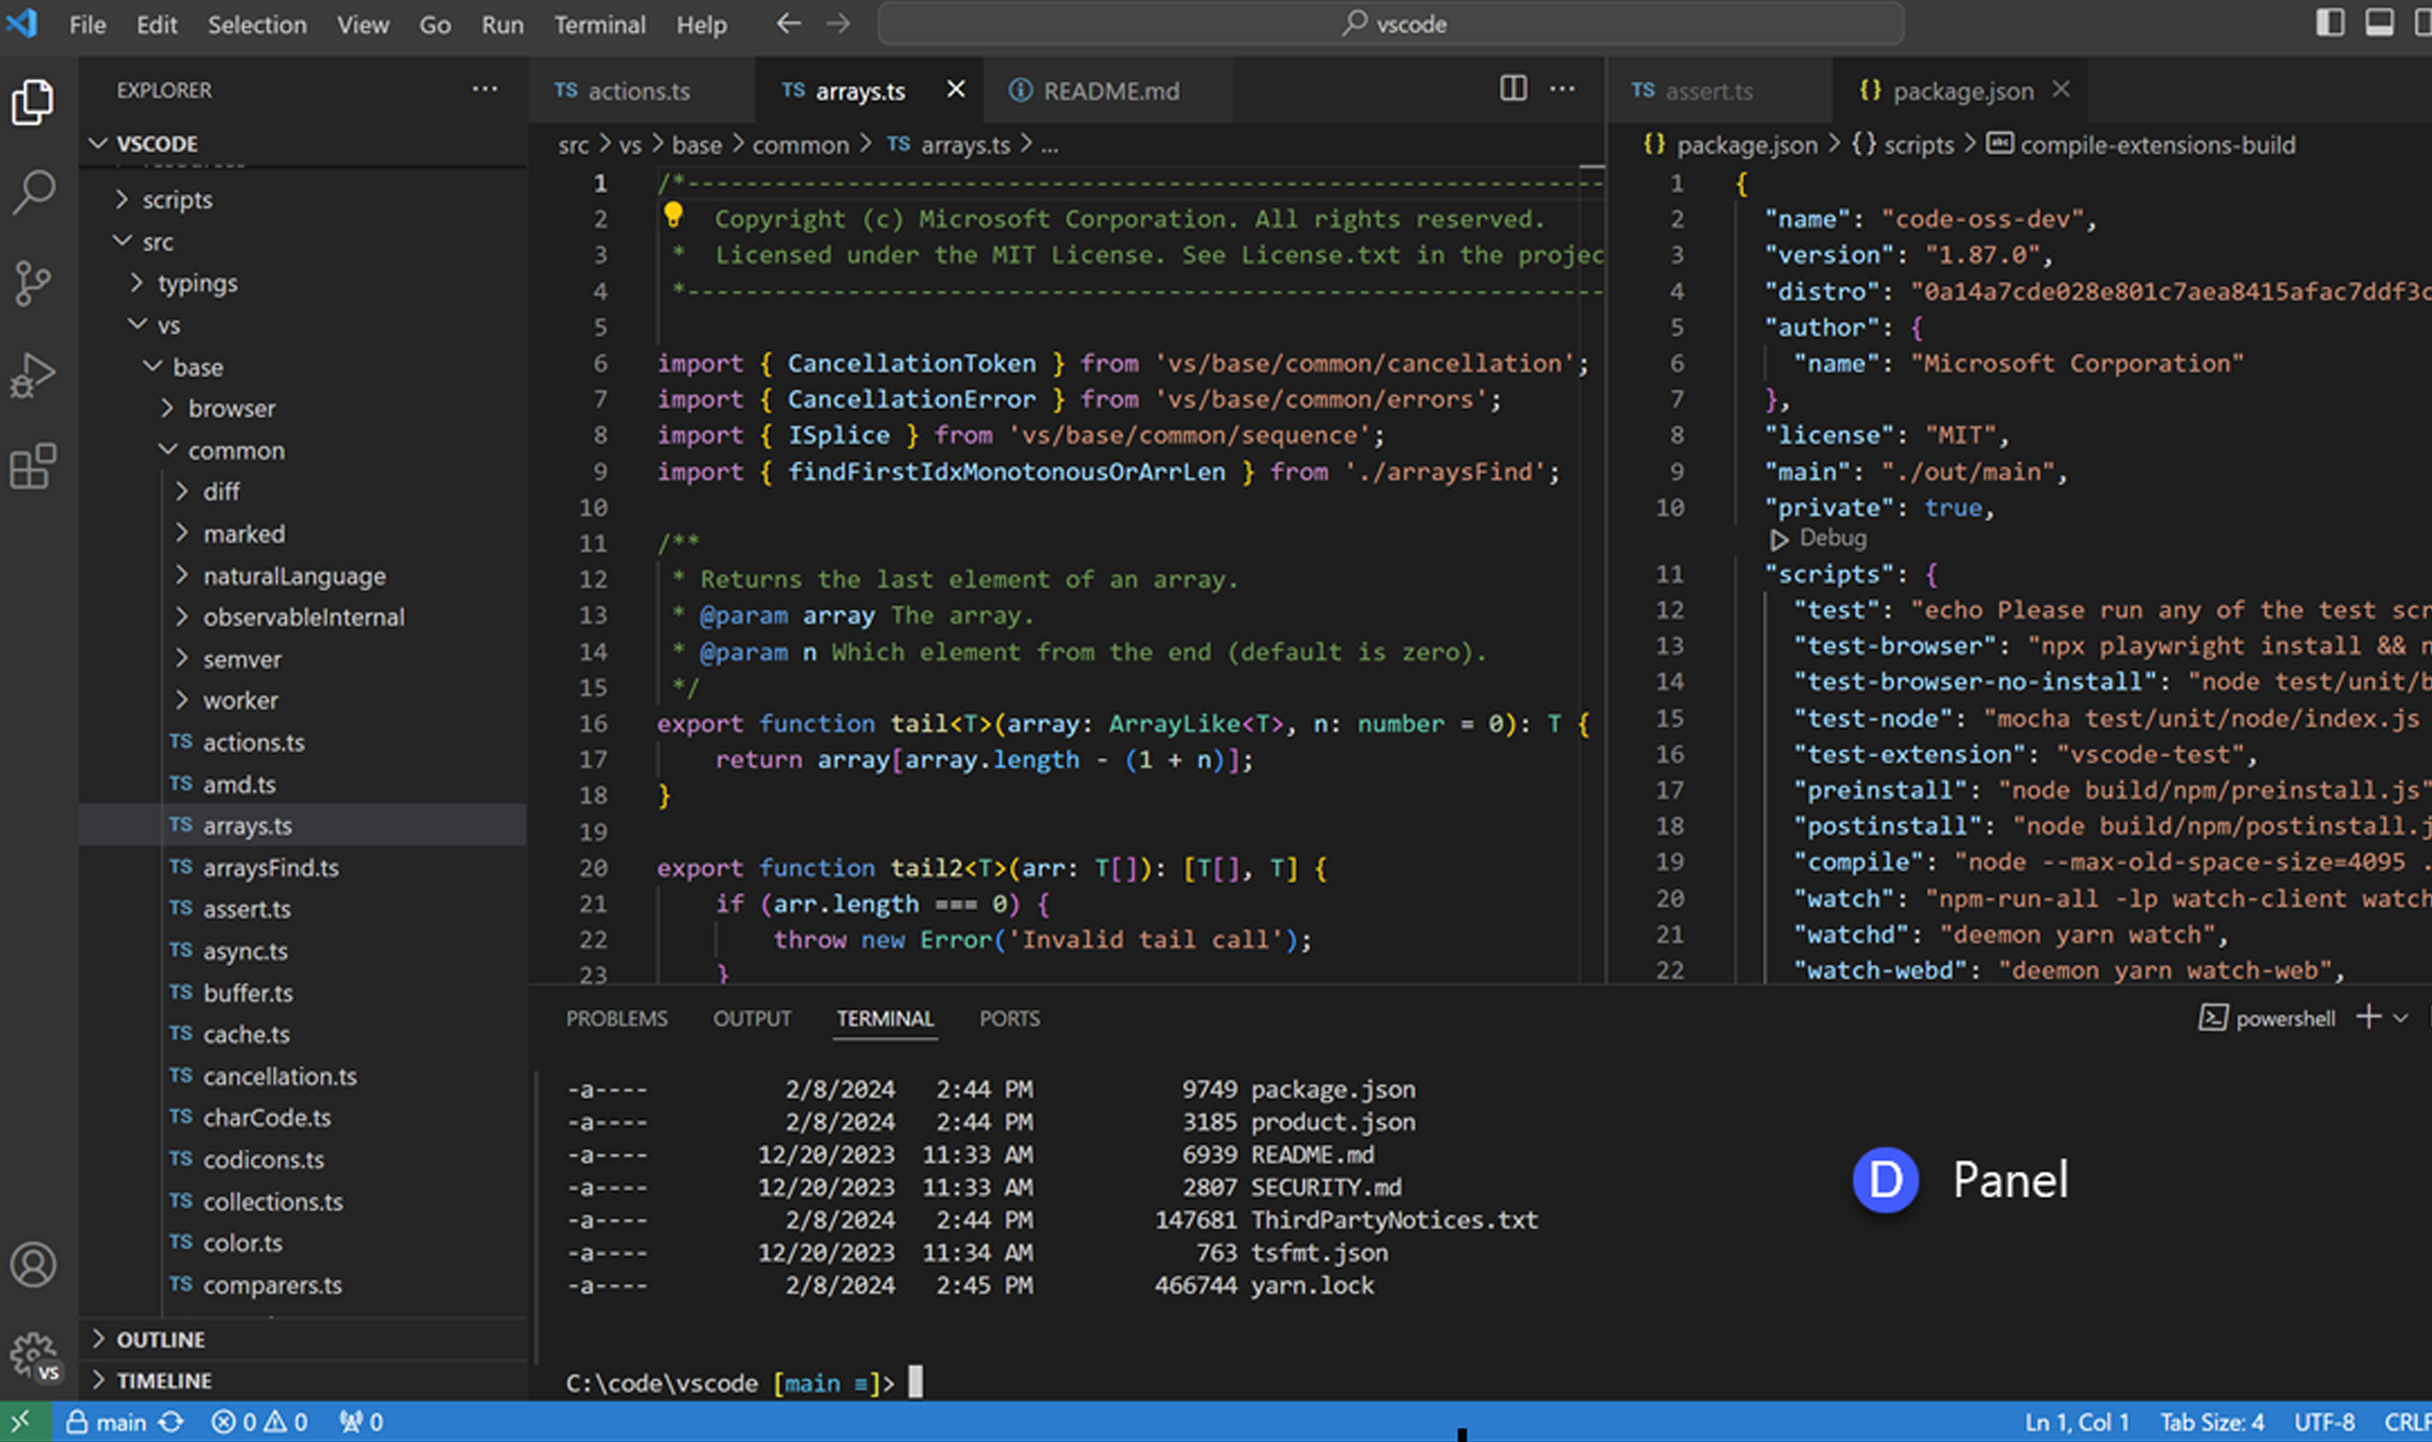Open the Go menu
The image size is (2432, 1442).
(x=434, y=24)
